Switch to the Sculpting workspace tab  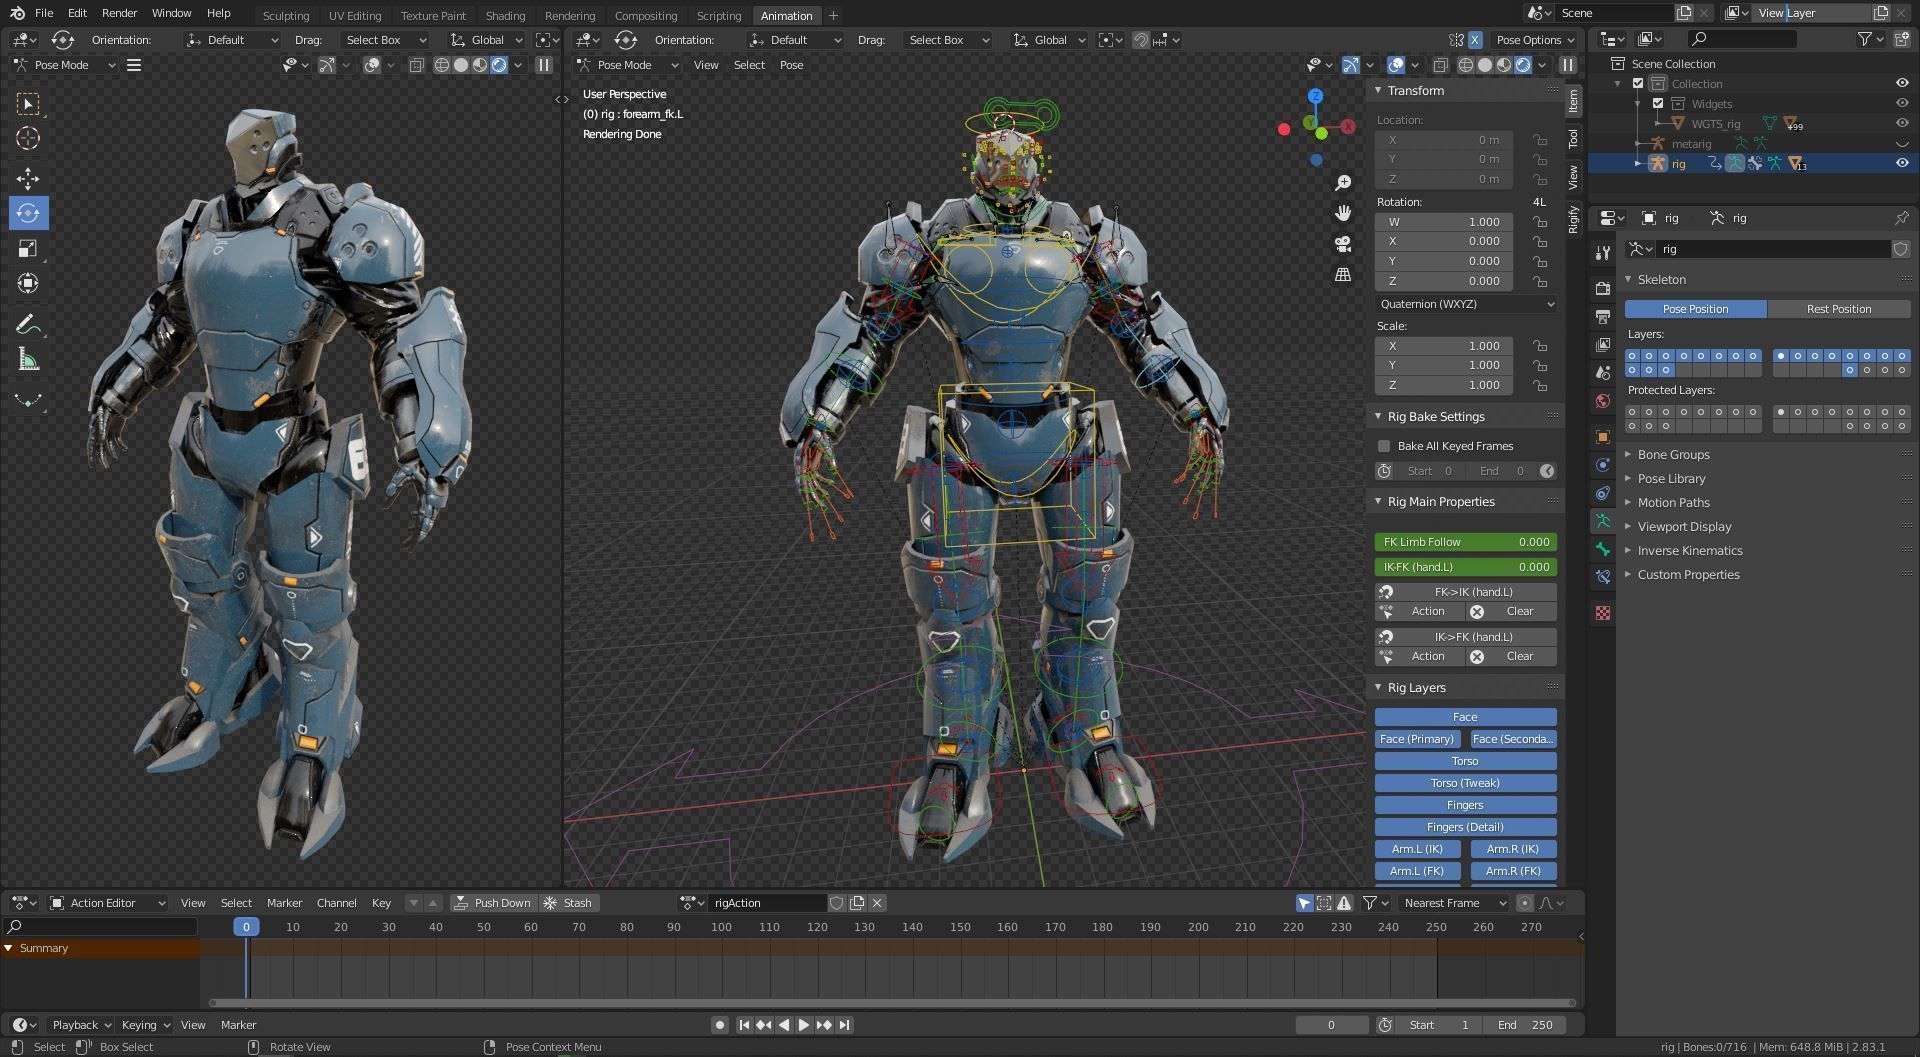point(286,15)
